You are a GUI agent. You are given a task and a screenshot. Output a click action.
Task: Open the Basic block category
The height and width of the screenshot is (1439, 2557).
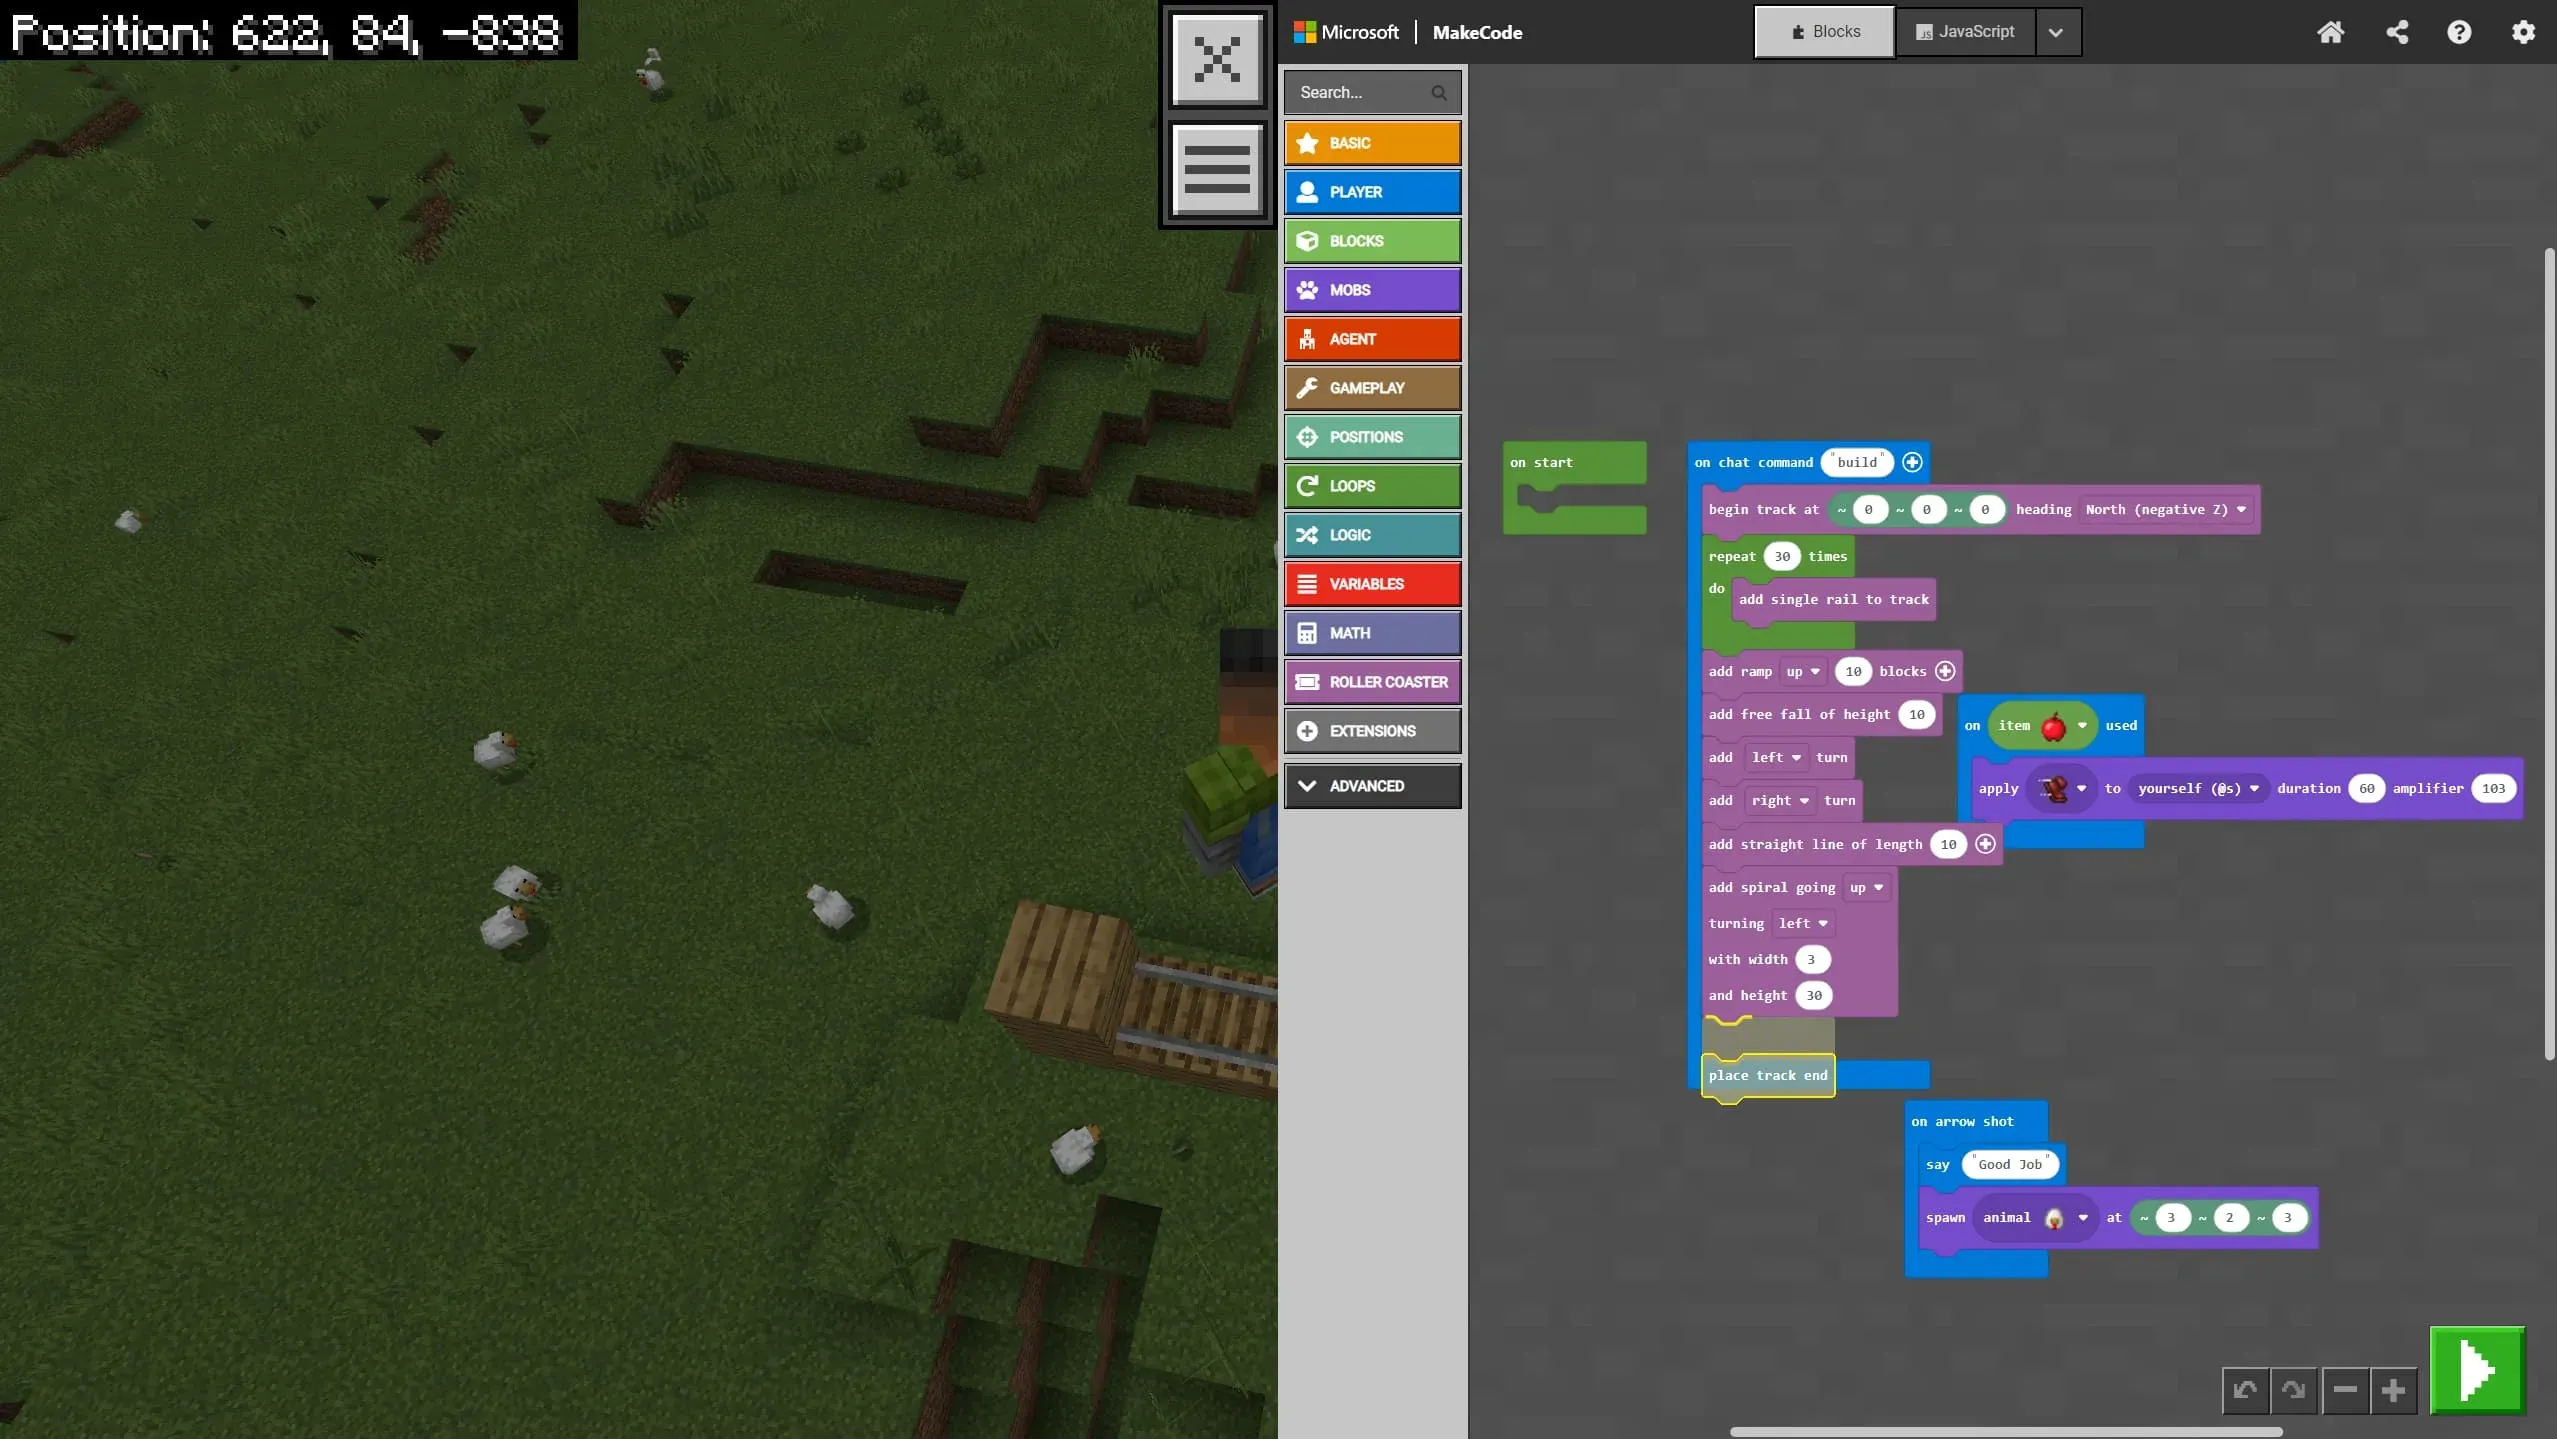click(x=1372, y=143)
